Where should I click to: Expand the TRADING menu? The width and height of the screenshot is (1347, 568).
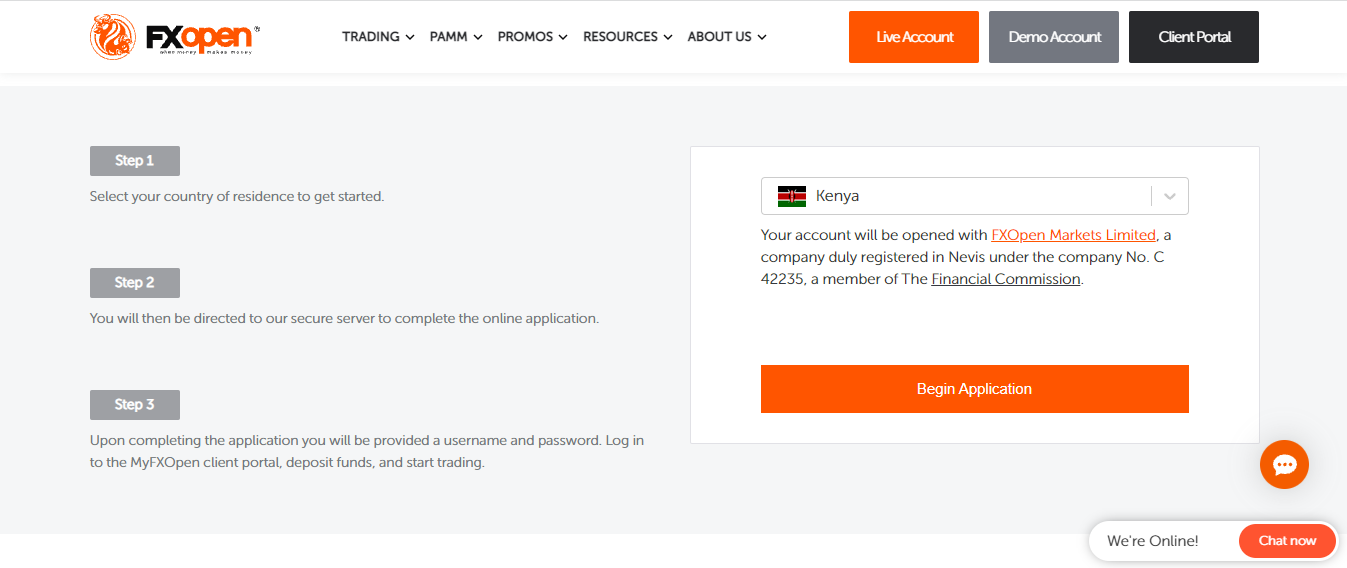coord(378,37)
